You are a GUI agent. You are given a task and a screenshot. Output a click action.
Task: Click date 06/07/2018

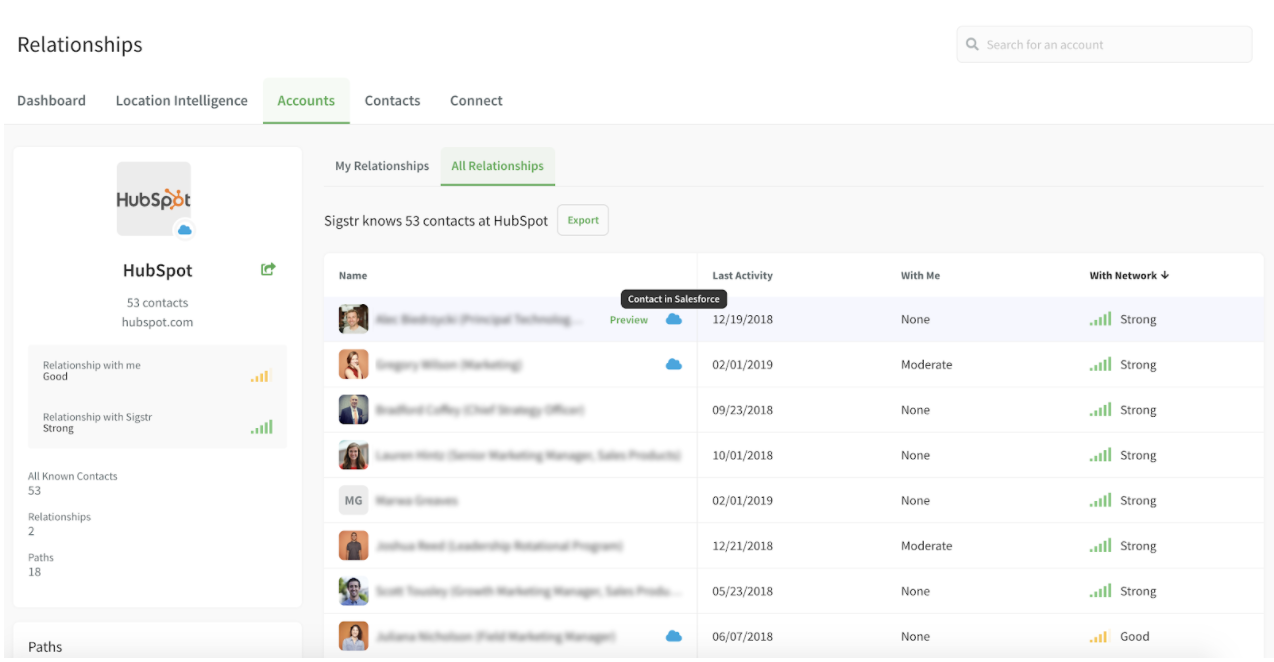tap(742, 636)
